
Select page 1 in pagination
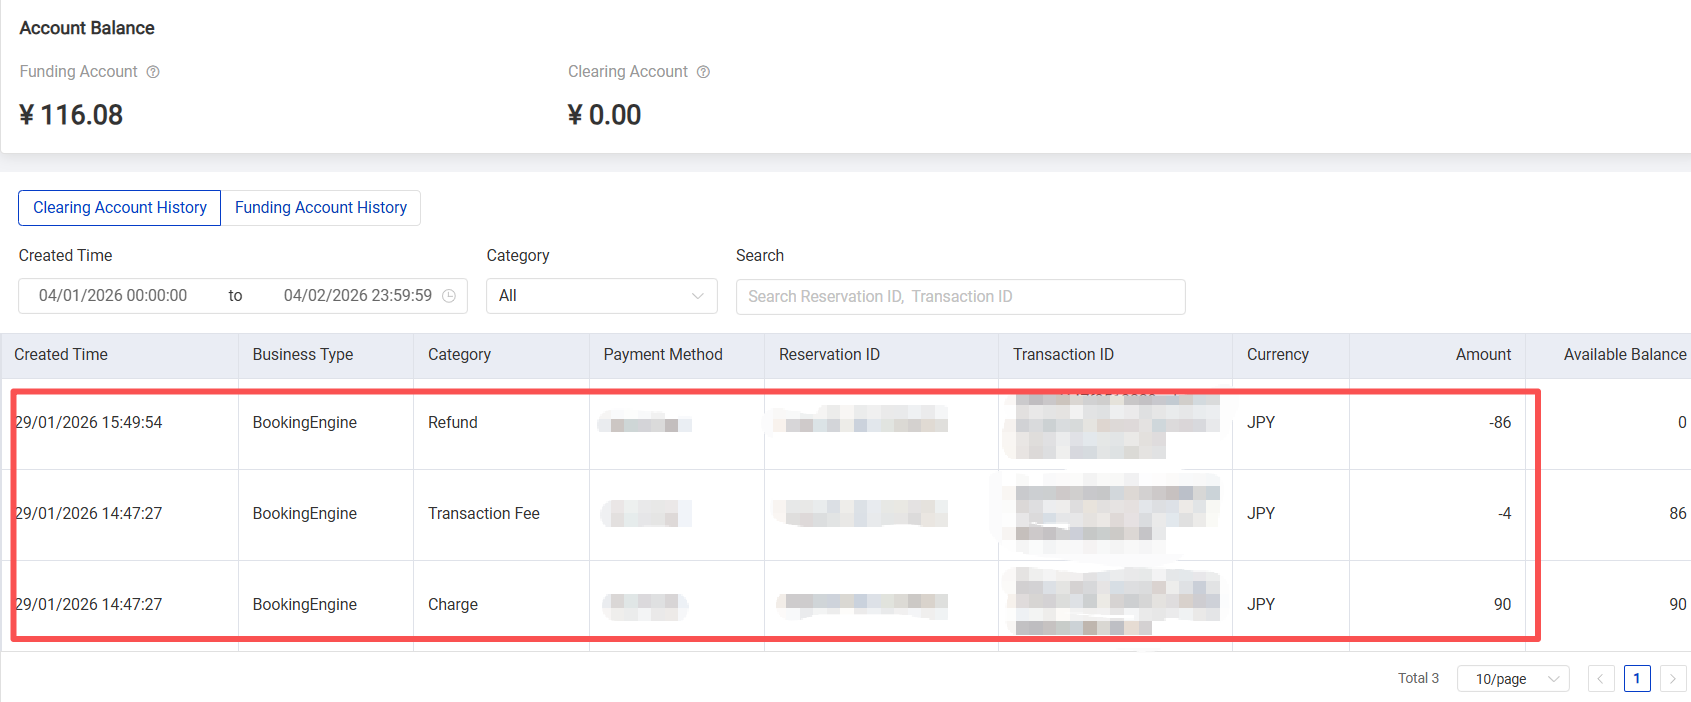pyautogui.click(x=1637, y=679)
